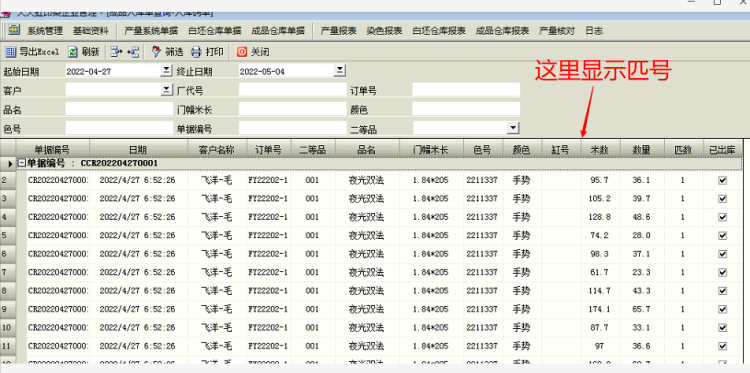Click the 色号 filter input field
Screen dimensions: 750x373
[x=119, y=128]
